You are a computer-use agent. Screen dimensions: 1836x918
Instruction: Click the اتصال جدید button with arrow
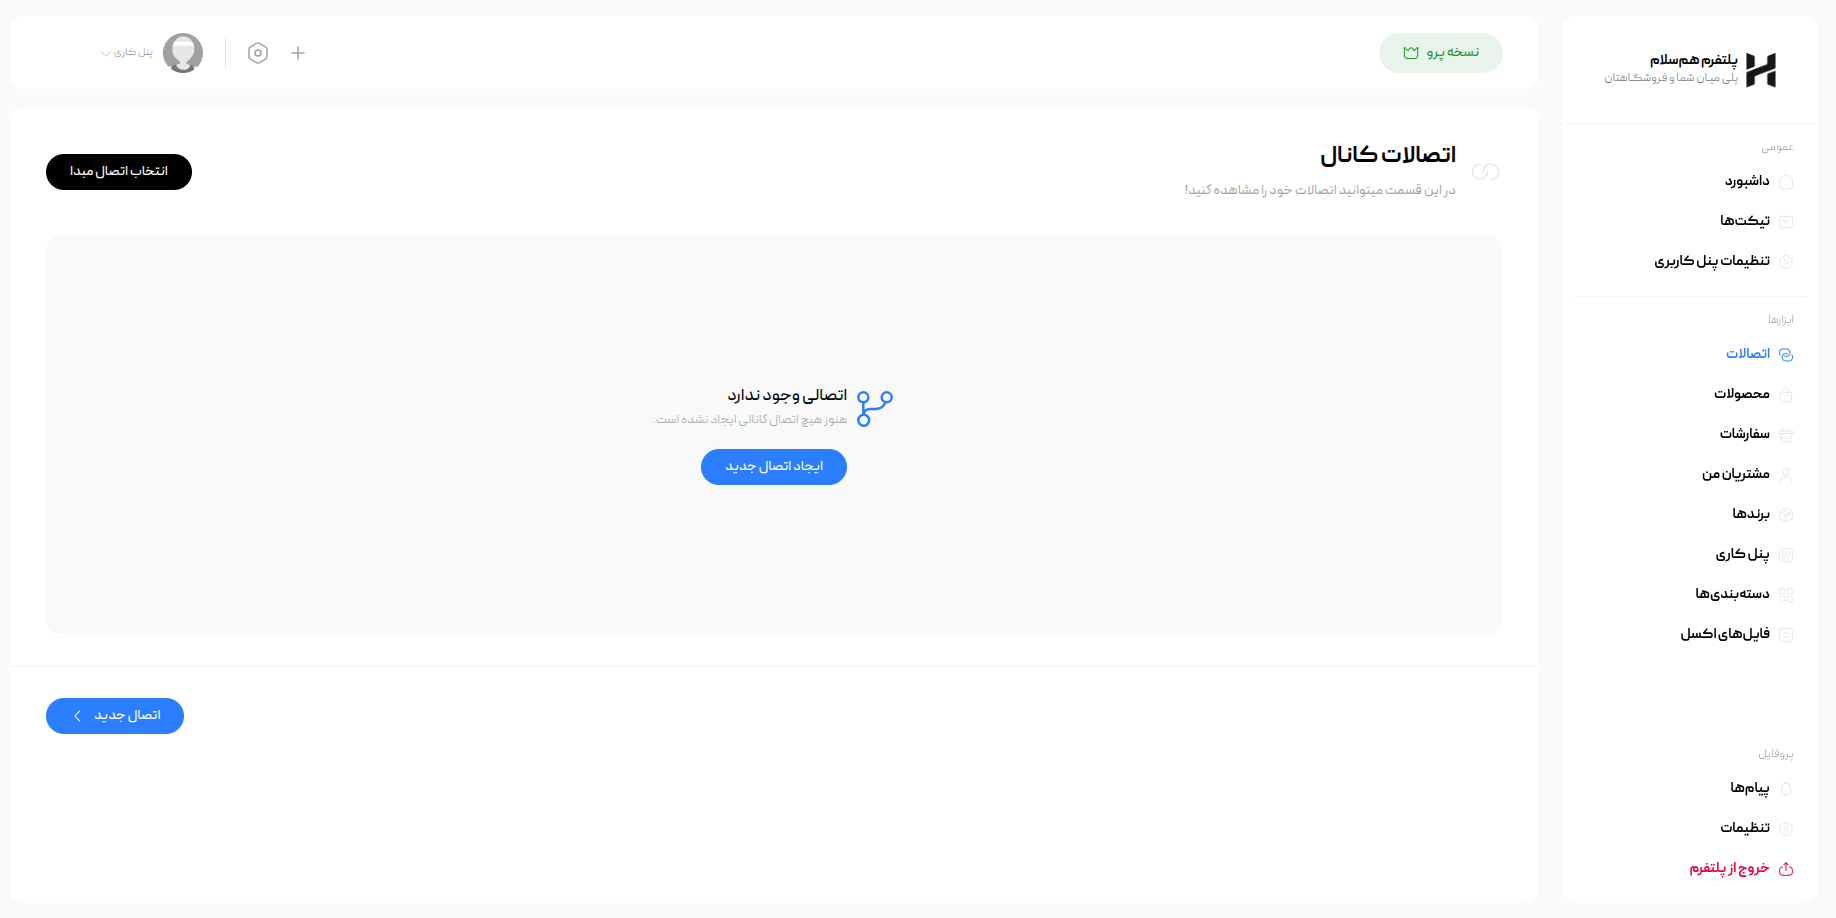pos(115,716)
